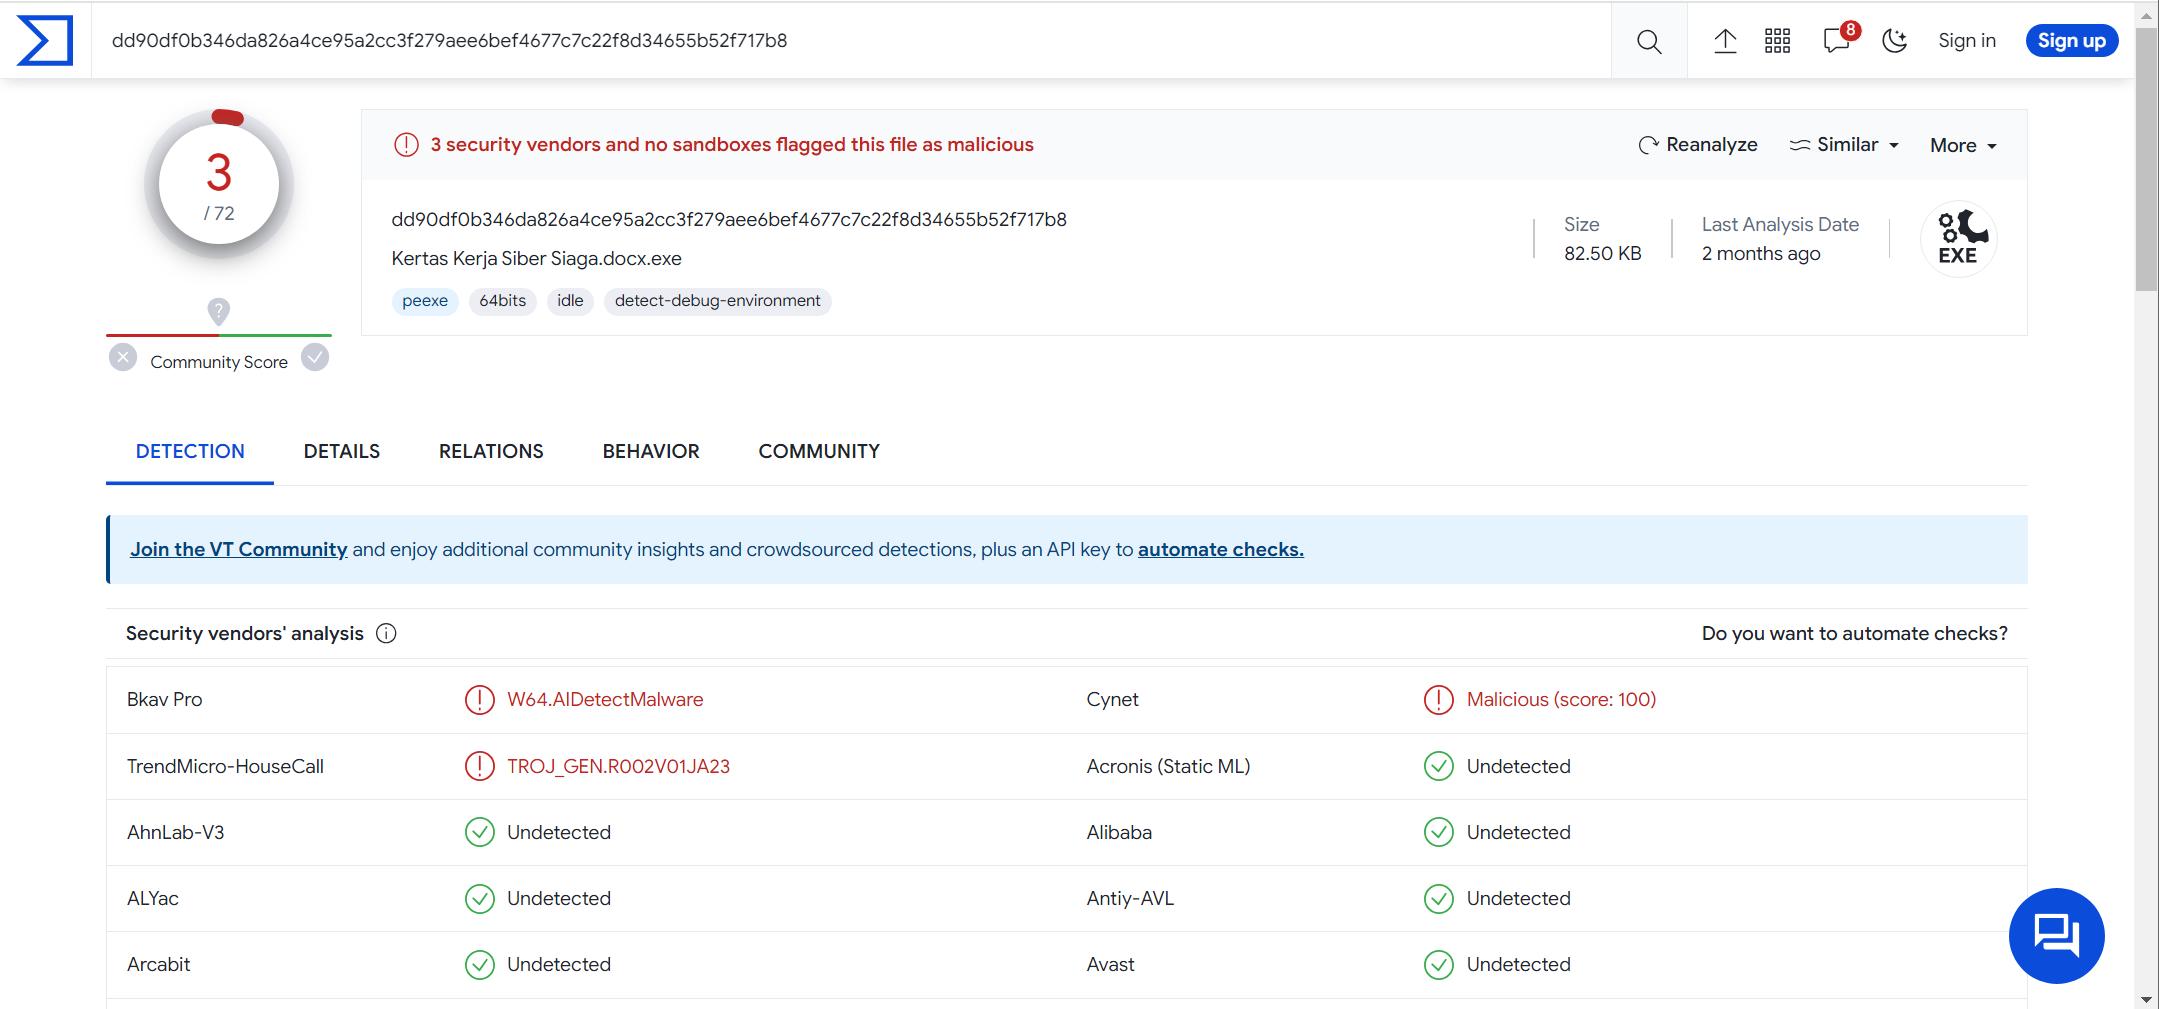Image resolution: width=2159 pixels, height=1009 pixels.
Task: Vote harmless with Community Score check icon
Action: [x=315, y=357]
